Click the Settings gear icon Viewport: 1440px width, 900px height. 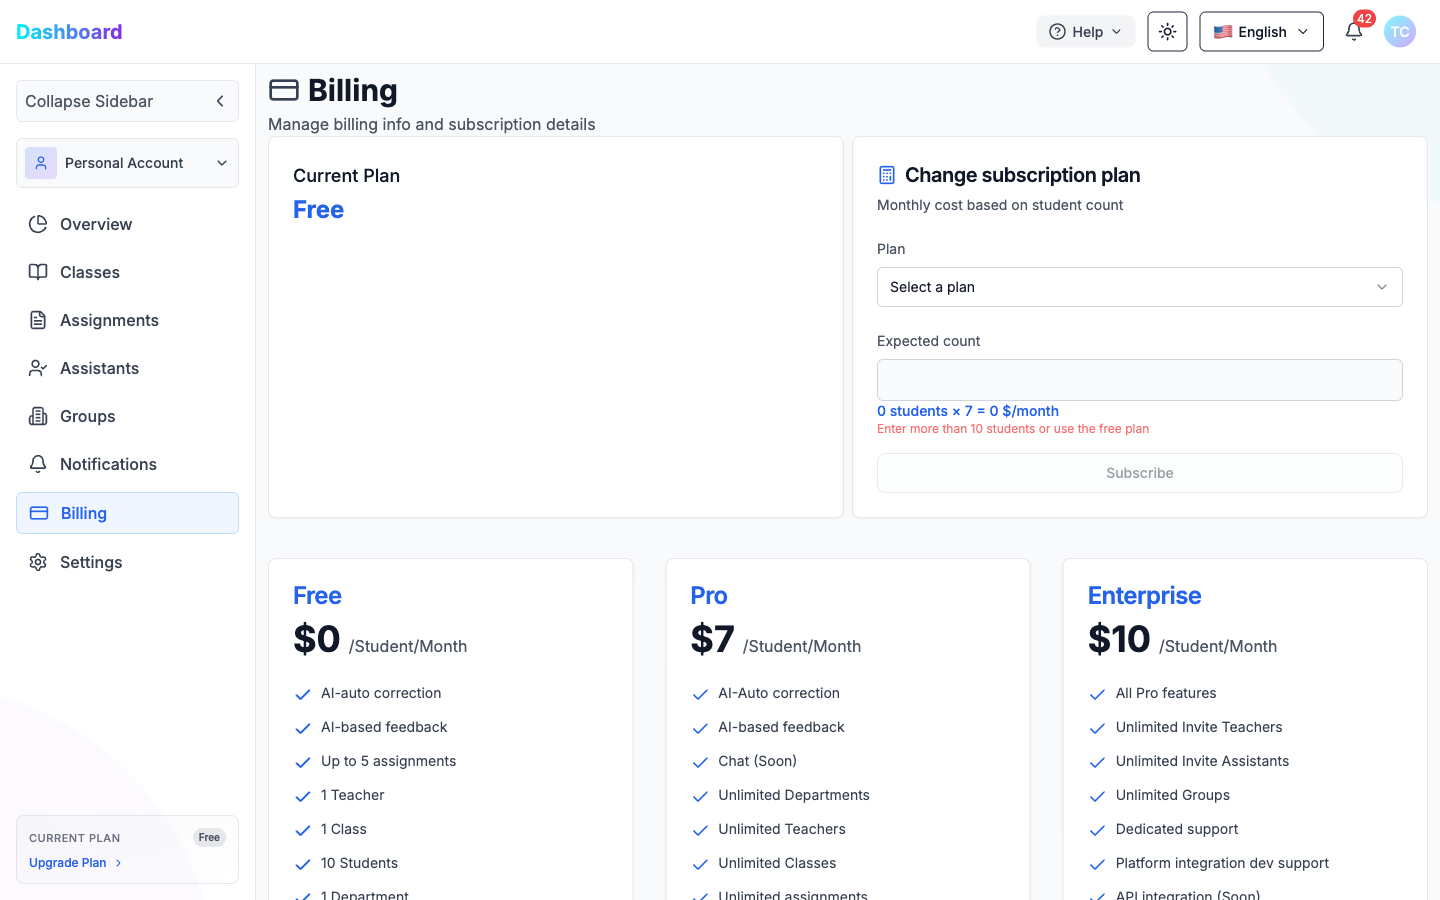point(38,562)
